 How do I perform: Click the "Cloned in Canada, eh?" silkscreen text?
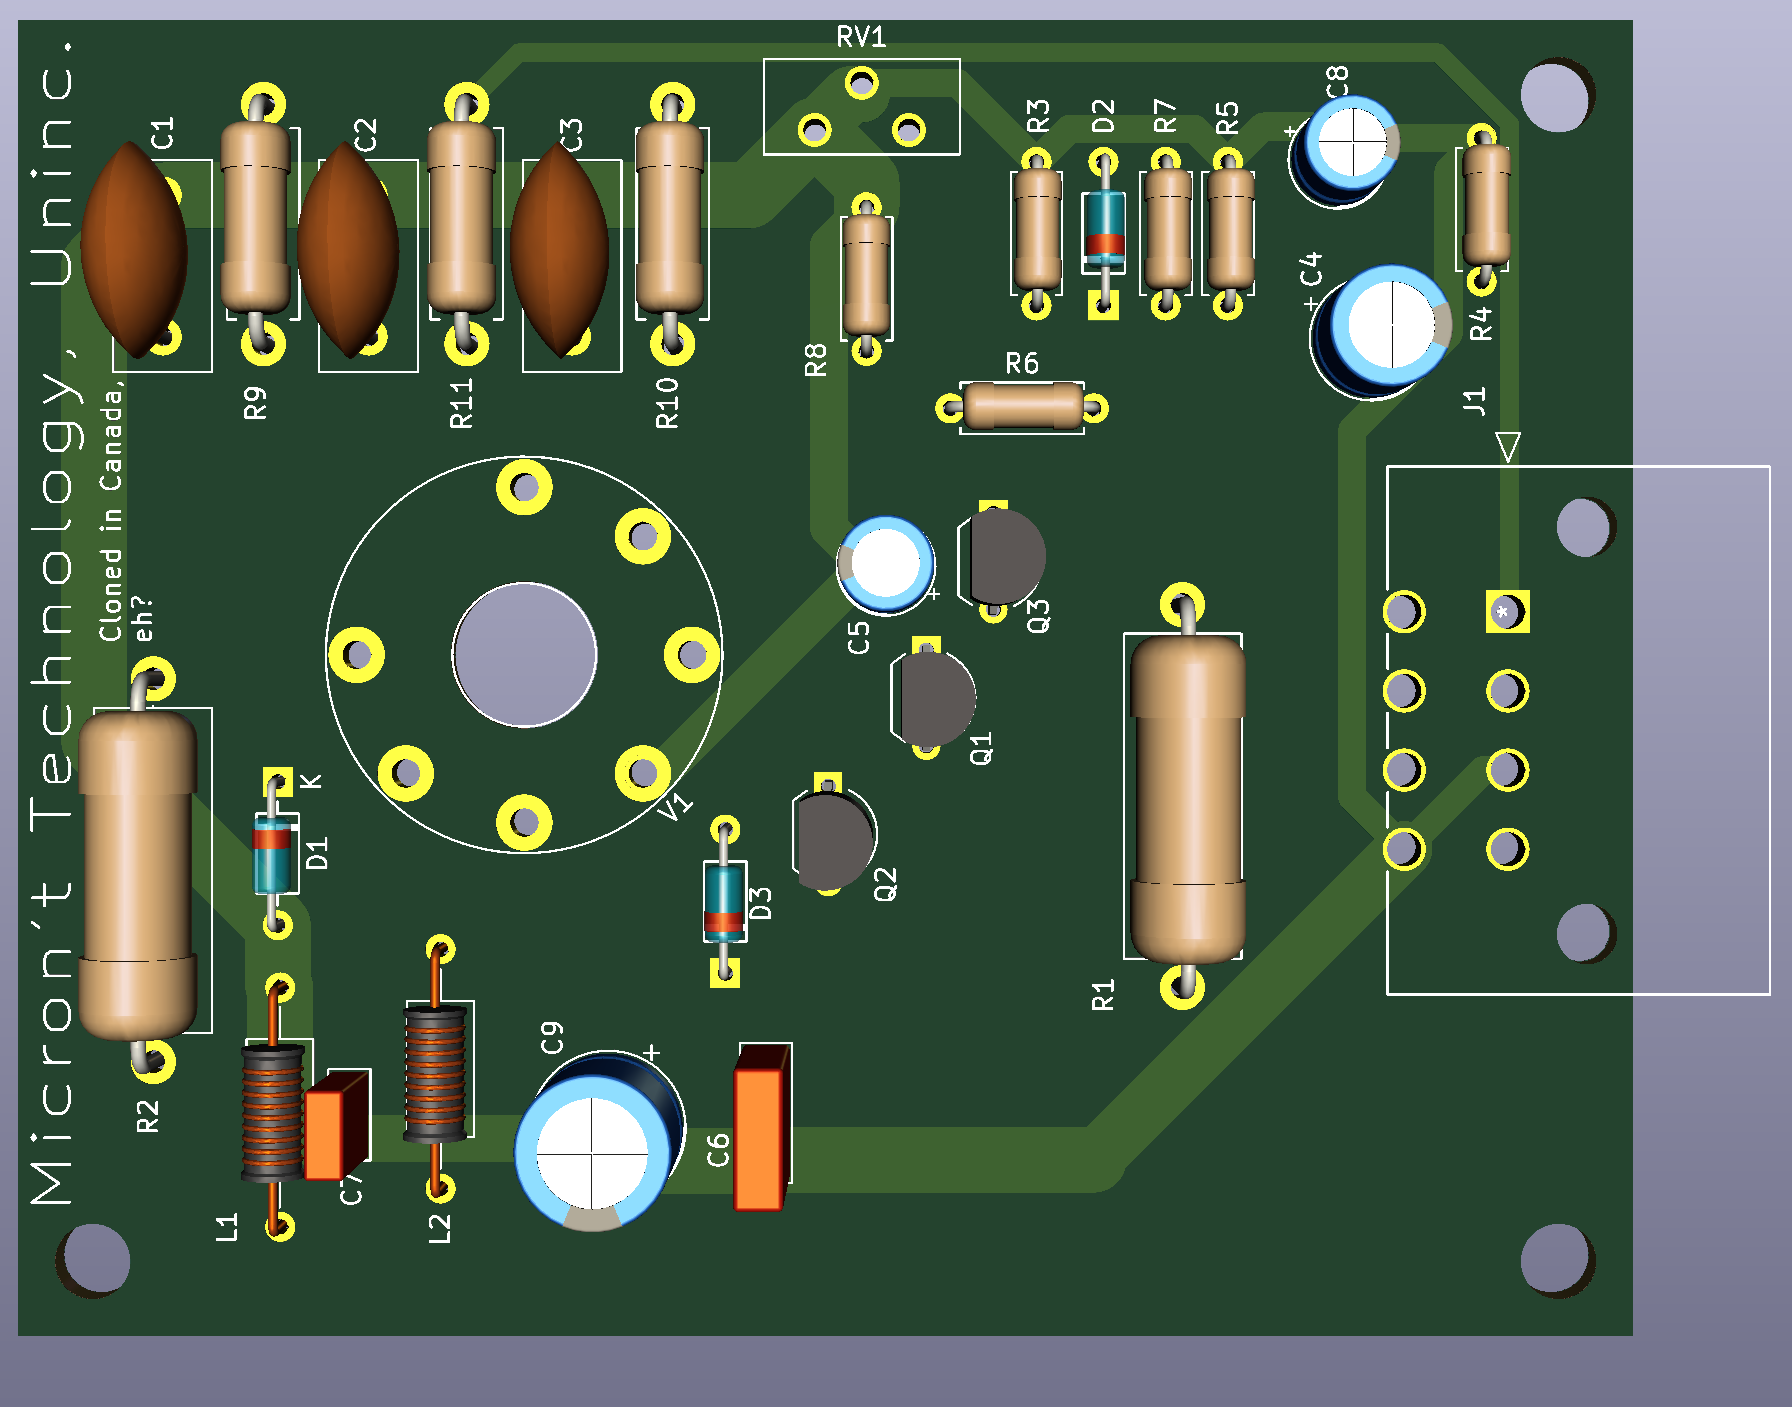coord(126,512)
